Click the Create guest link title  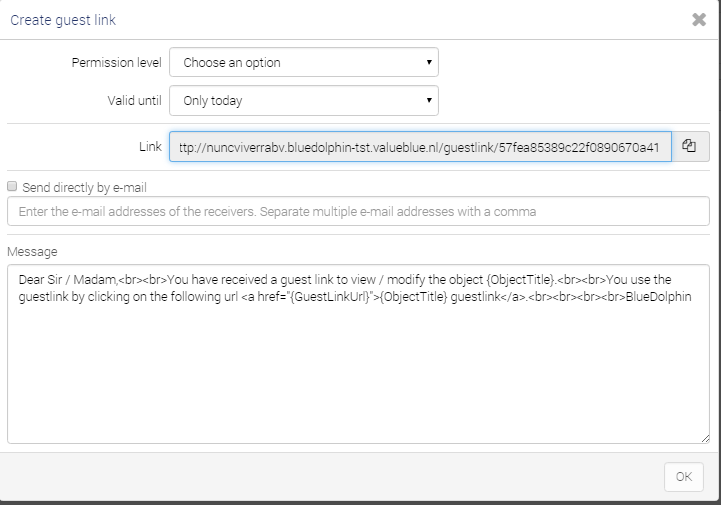click(x=63, y=20)
